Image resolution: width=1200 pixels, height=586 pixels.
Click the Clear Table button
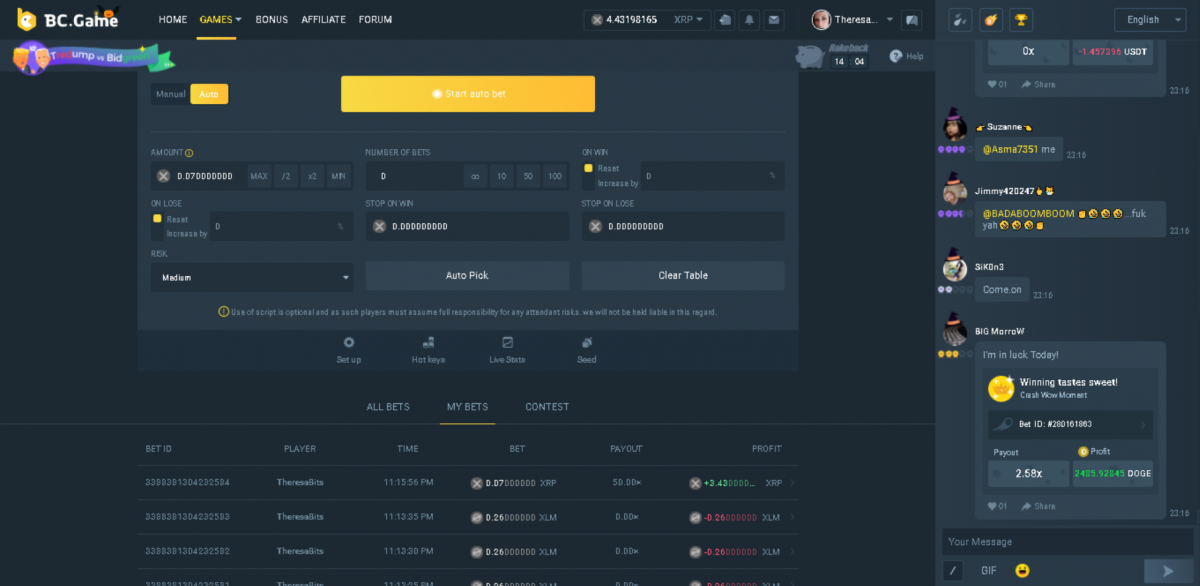682,275
